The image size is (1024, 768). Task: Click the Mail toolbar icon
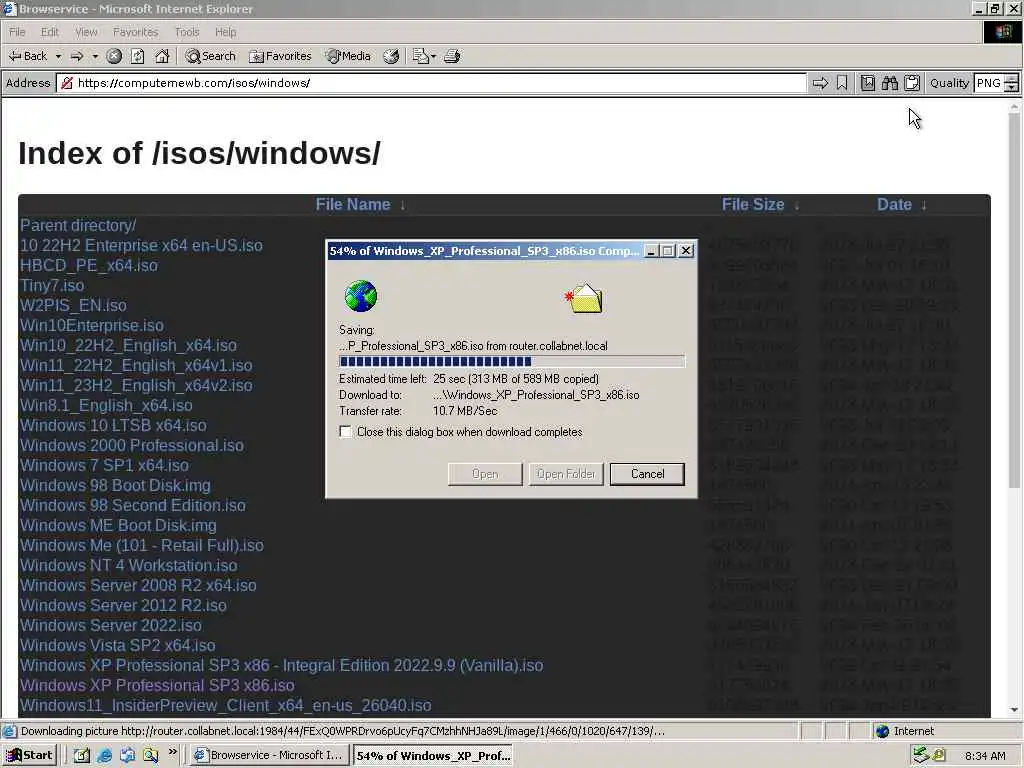(420, 56)
